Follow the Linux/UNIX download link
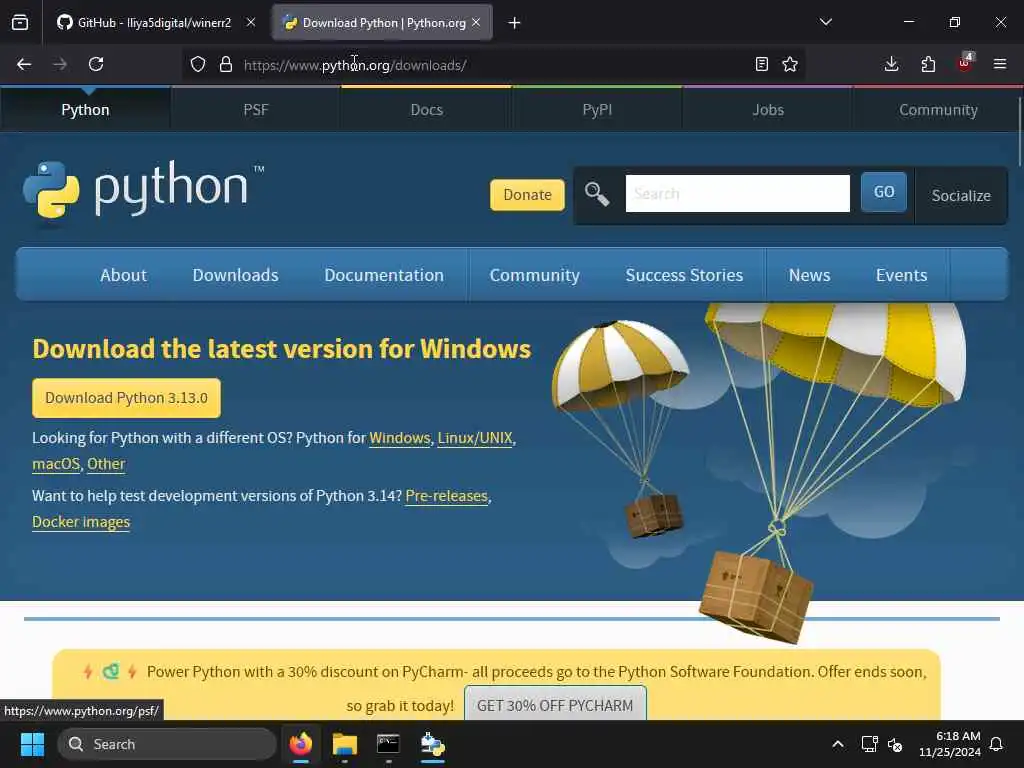 (x=475, y=438)
